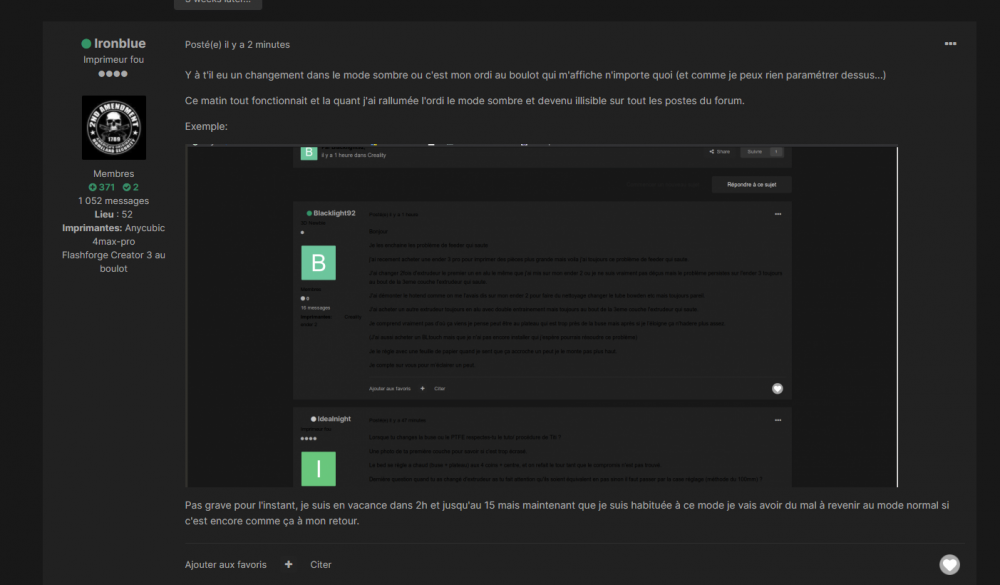
Task: Click Blacklight92 username in embedded screenshot
Action: (x=334, y=213)
